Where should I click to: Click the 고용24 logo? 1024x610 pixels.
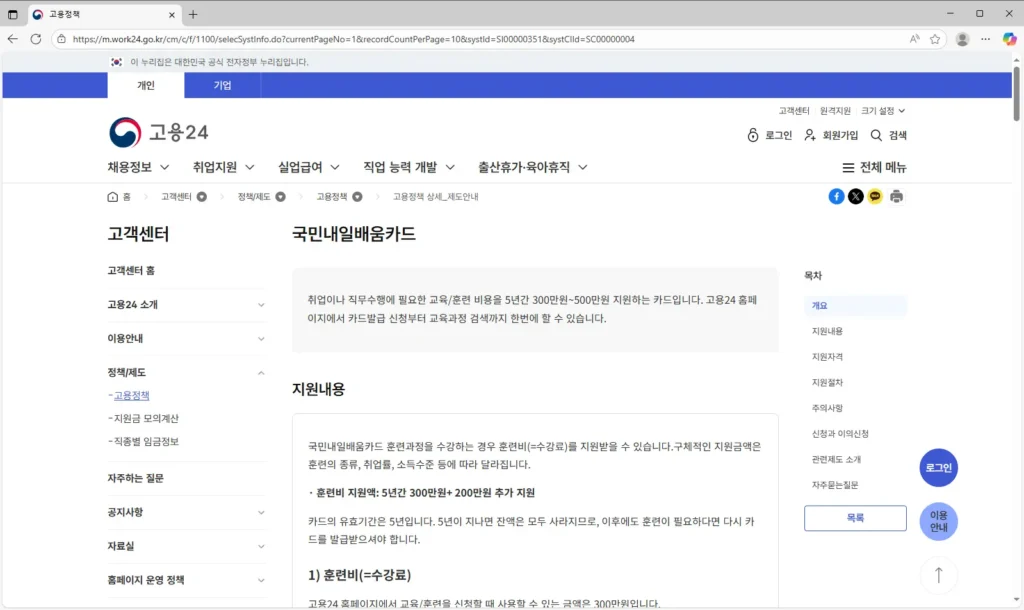click(x=158, y=133)
